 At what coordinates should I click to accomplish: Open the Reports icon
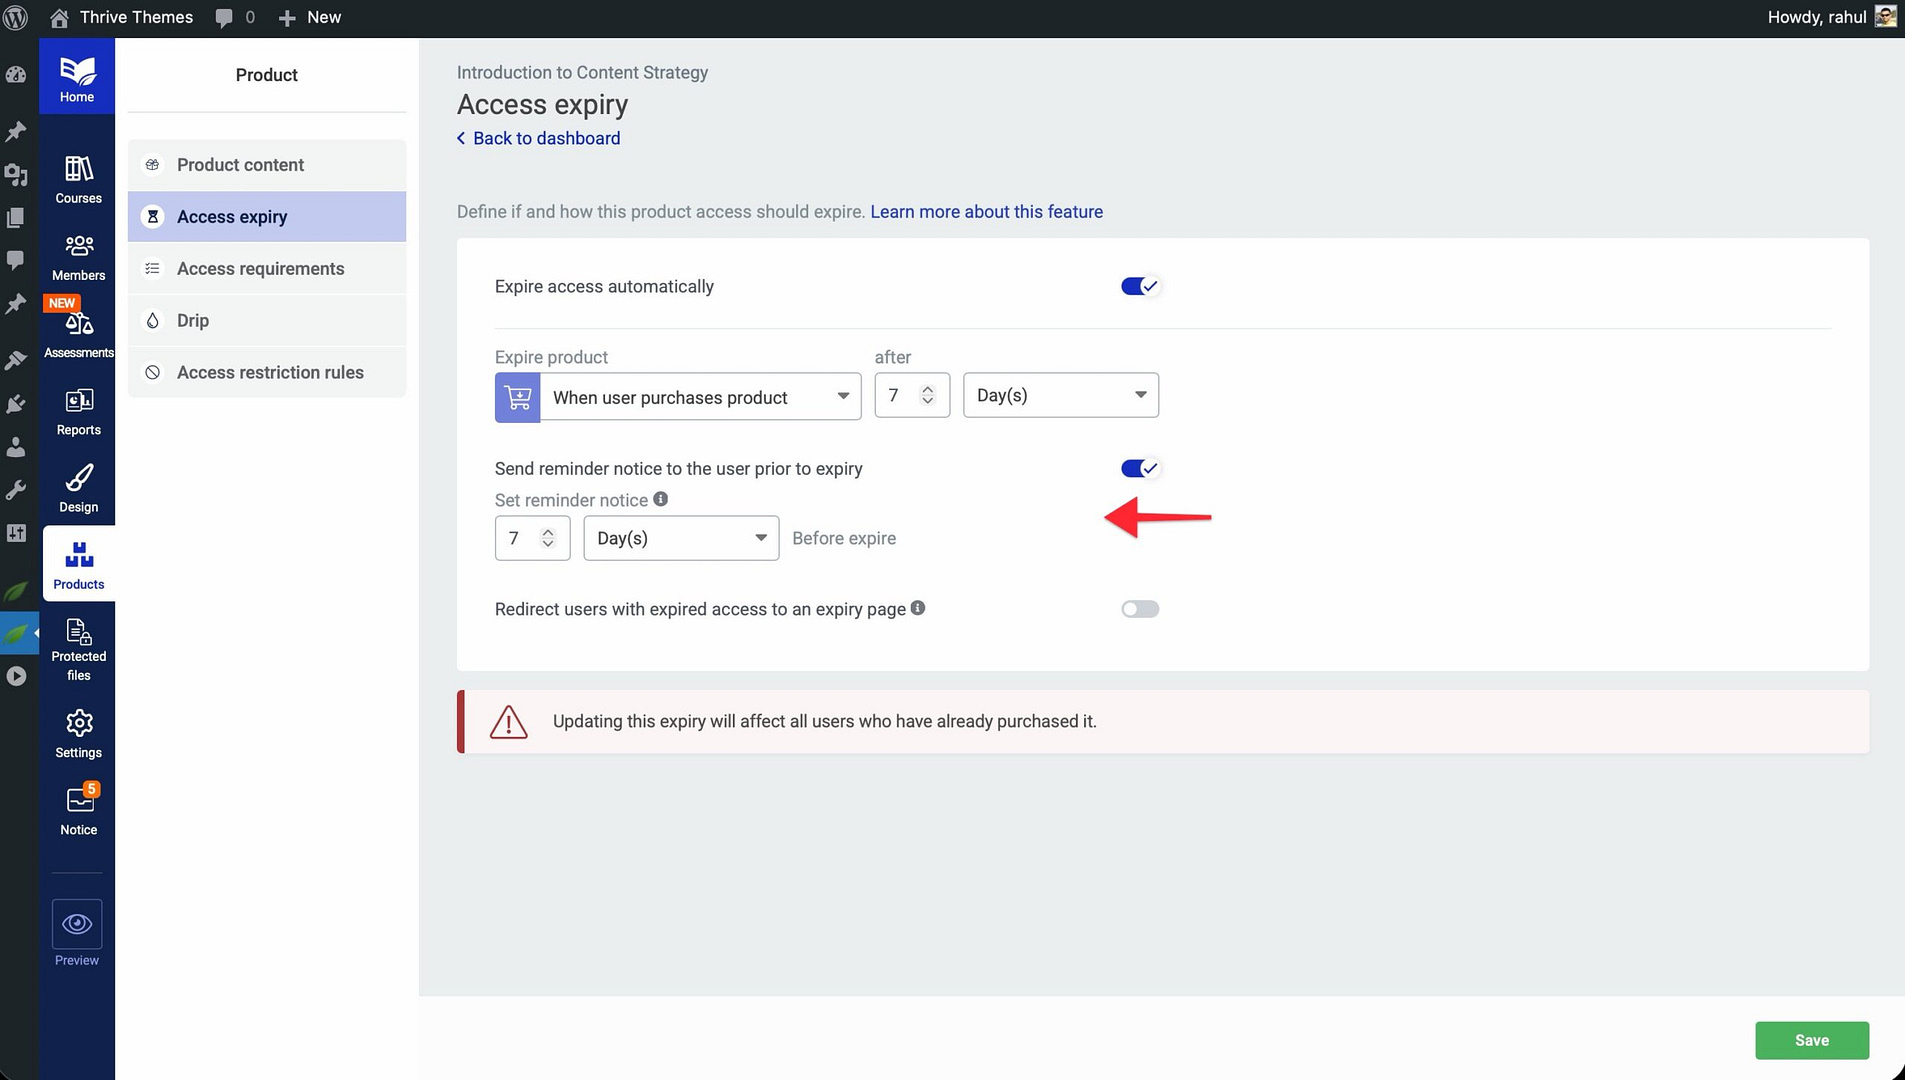[x=78, y=402]
